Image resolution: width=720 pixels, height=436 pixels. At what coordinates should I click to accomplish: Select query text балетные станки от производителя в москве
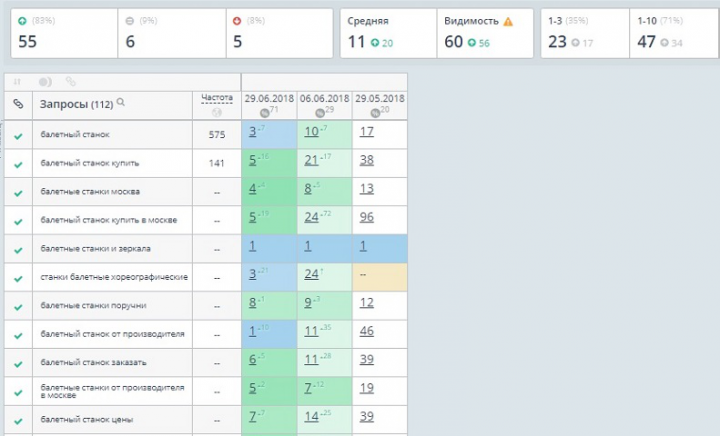[x=112, y=391]
